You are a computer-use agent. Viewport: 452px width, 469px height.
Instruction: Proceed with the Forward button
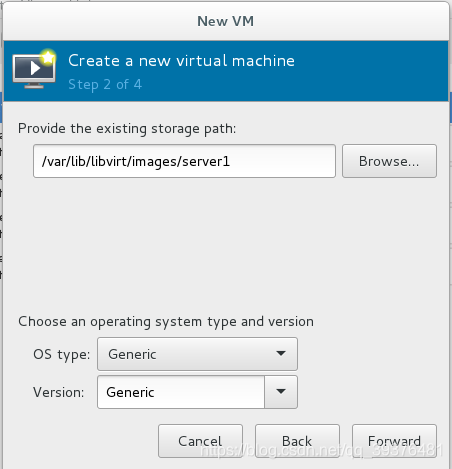394,441
